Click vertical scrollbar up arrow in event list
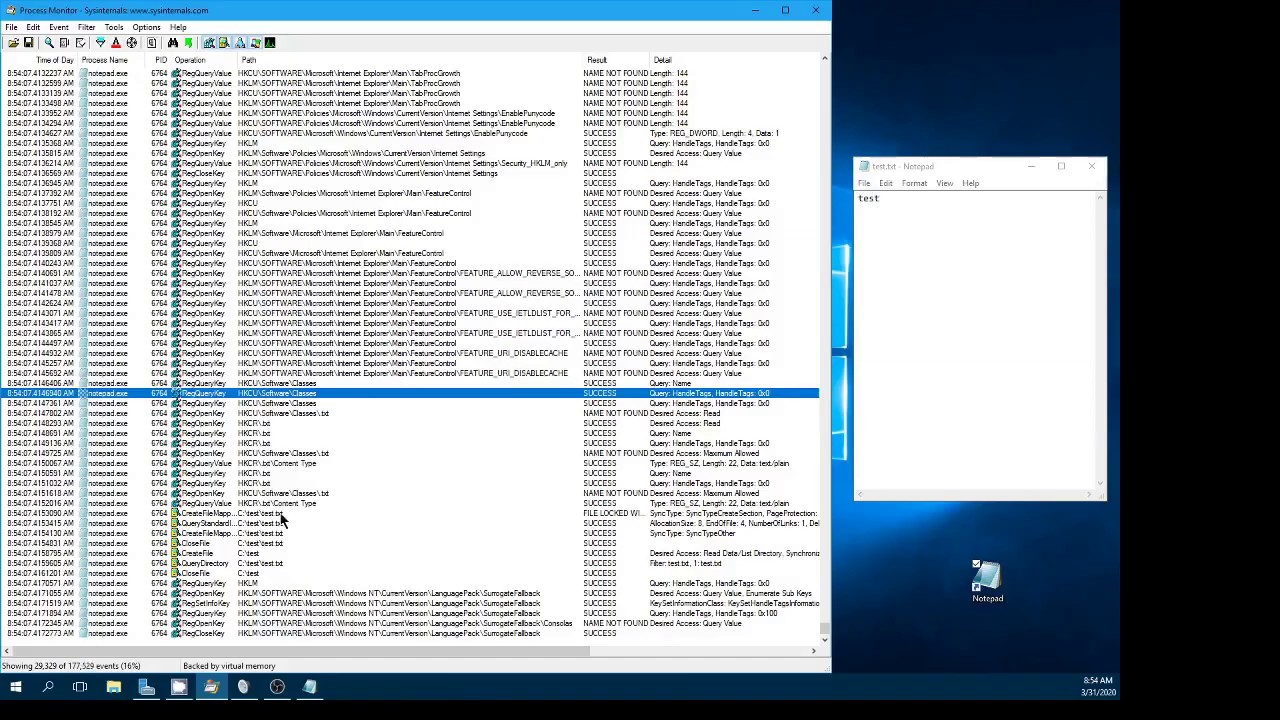The height and width of the screenshot is (720, 1280). pos(825,60)
